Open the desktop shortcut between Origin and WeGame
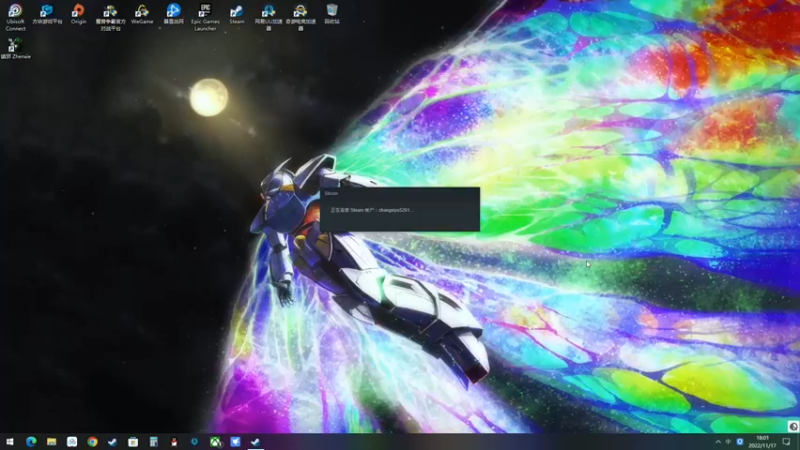800x450 pixels. [110, 17]
